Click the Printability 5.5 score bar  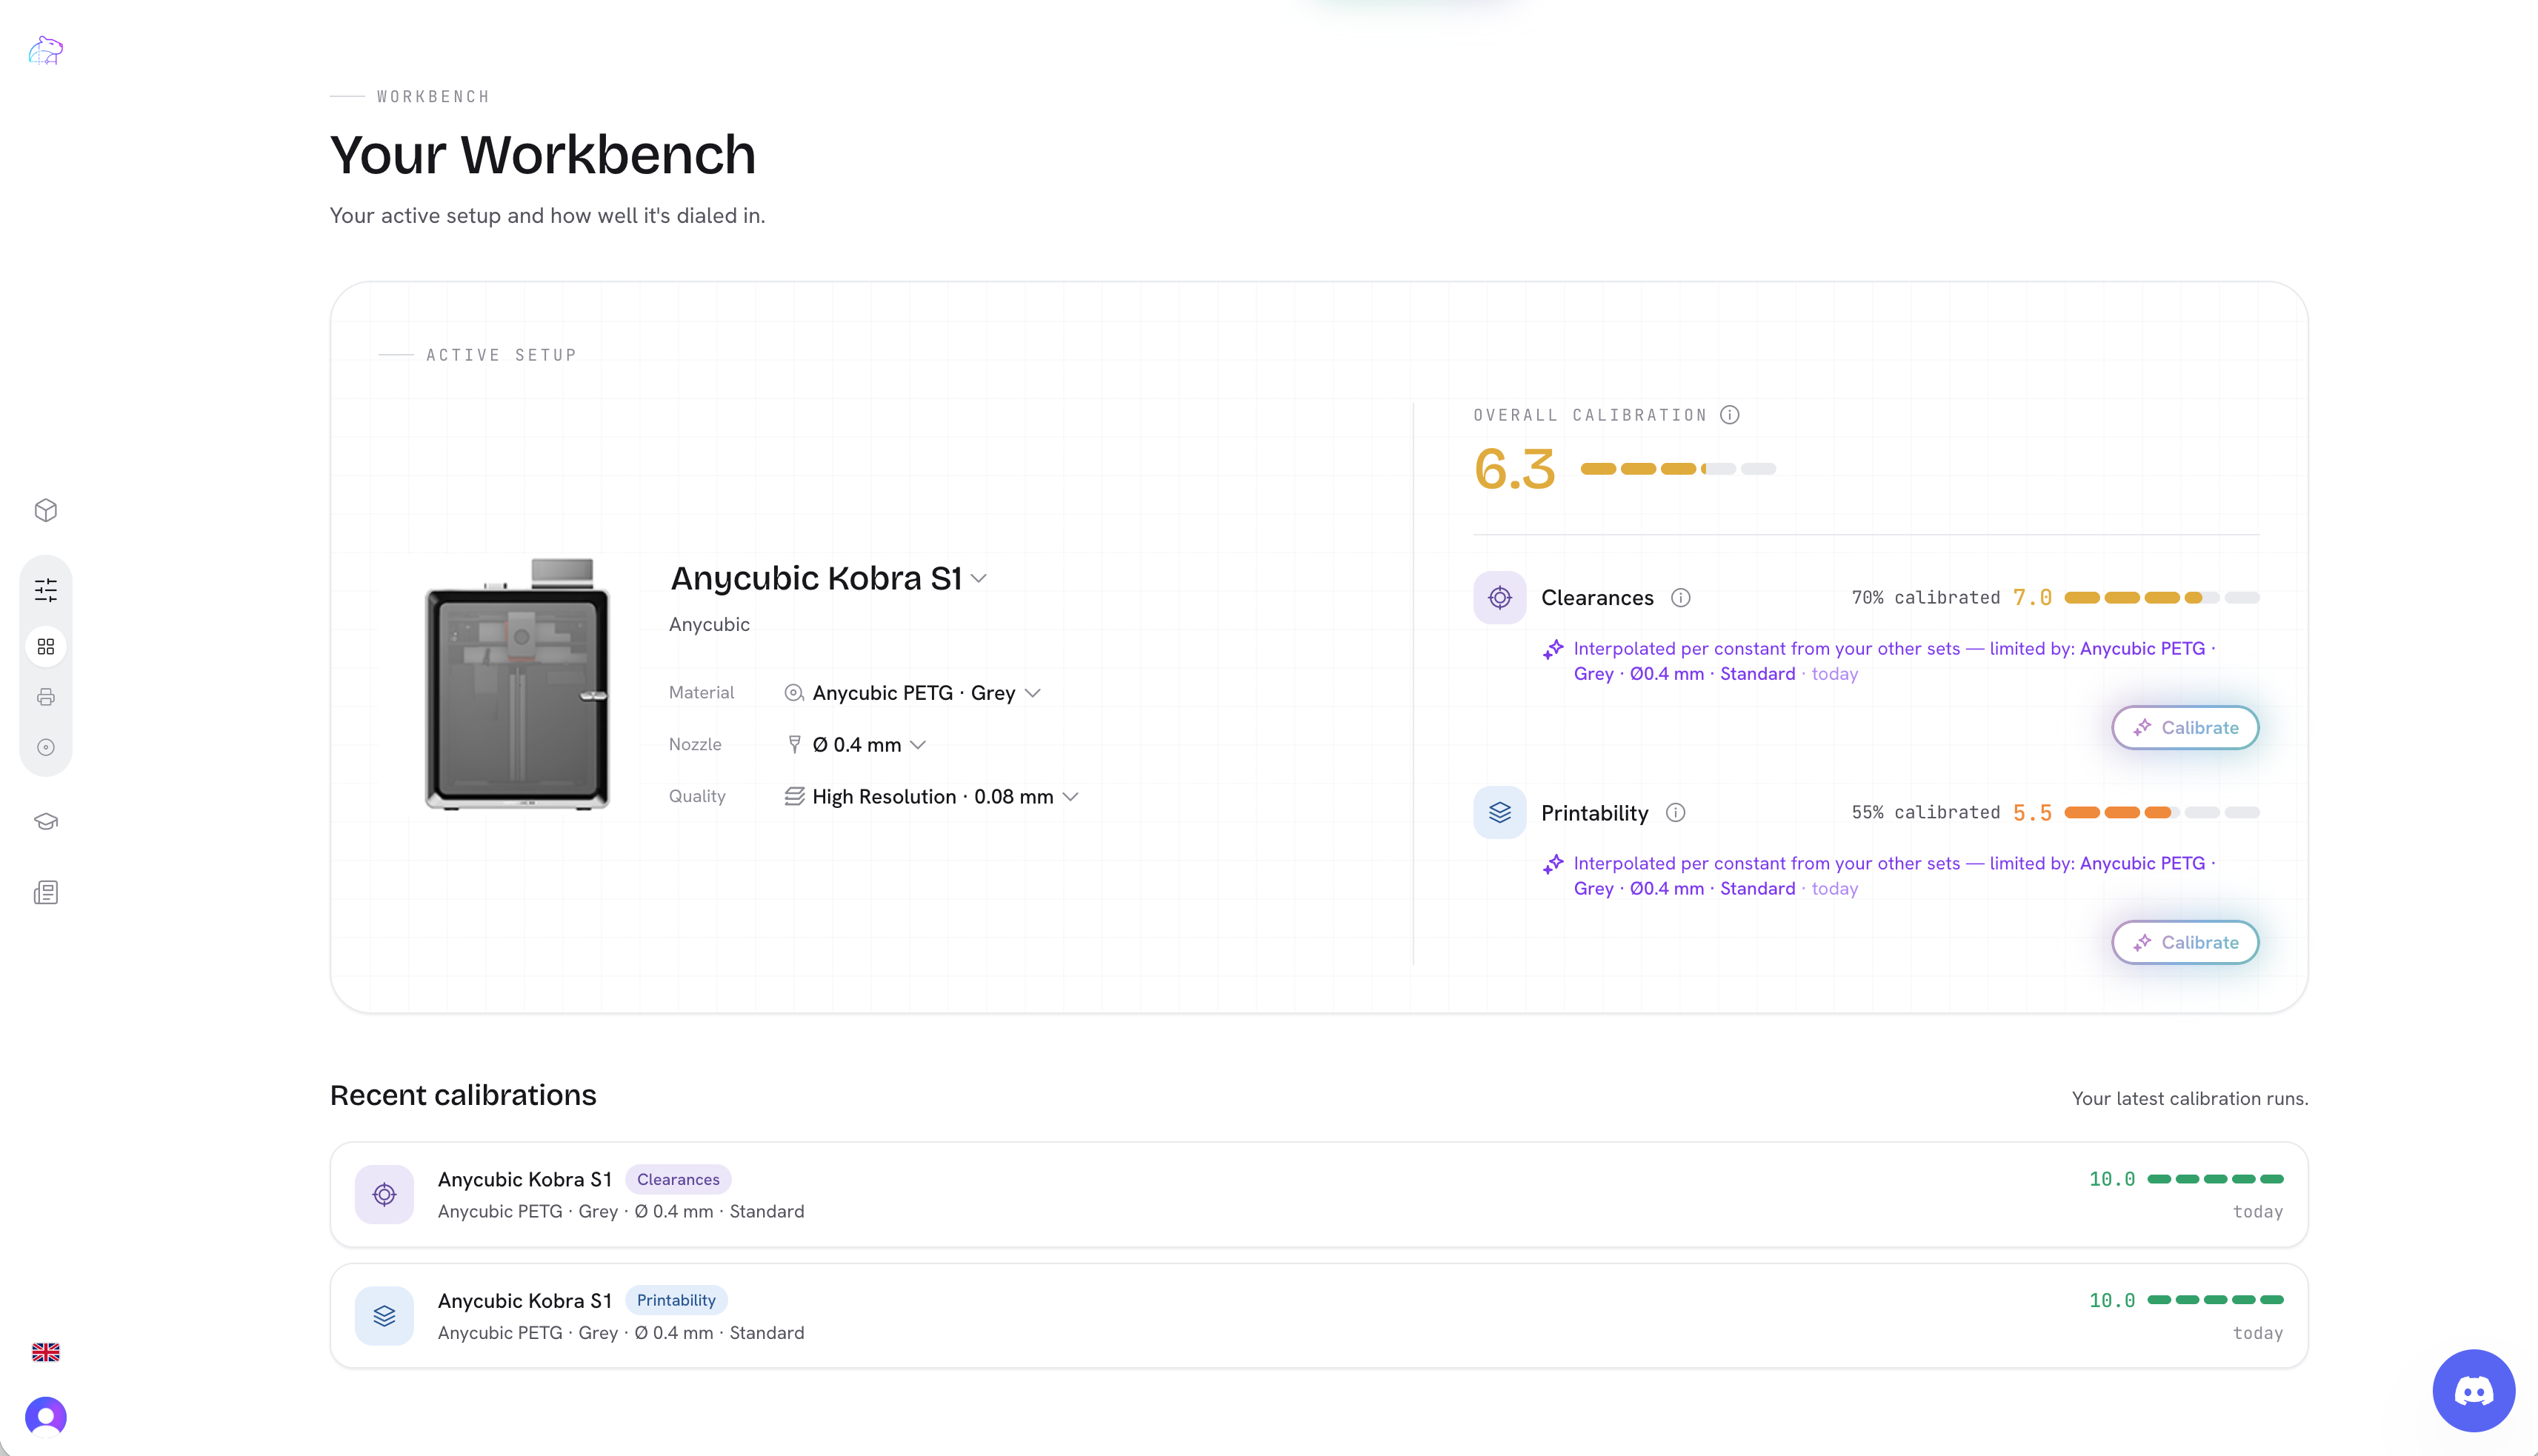pos(2162,813)
